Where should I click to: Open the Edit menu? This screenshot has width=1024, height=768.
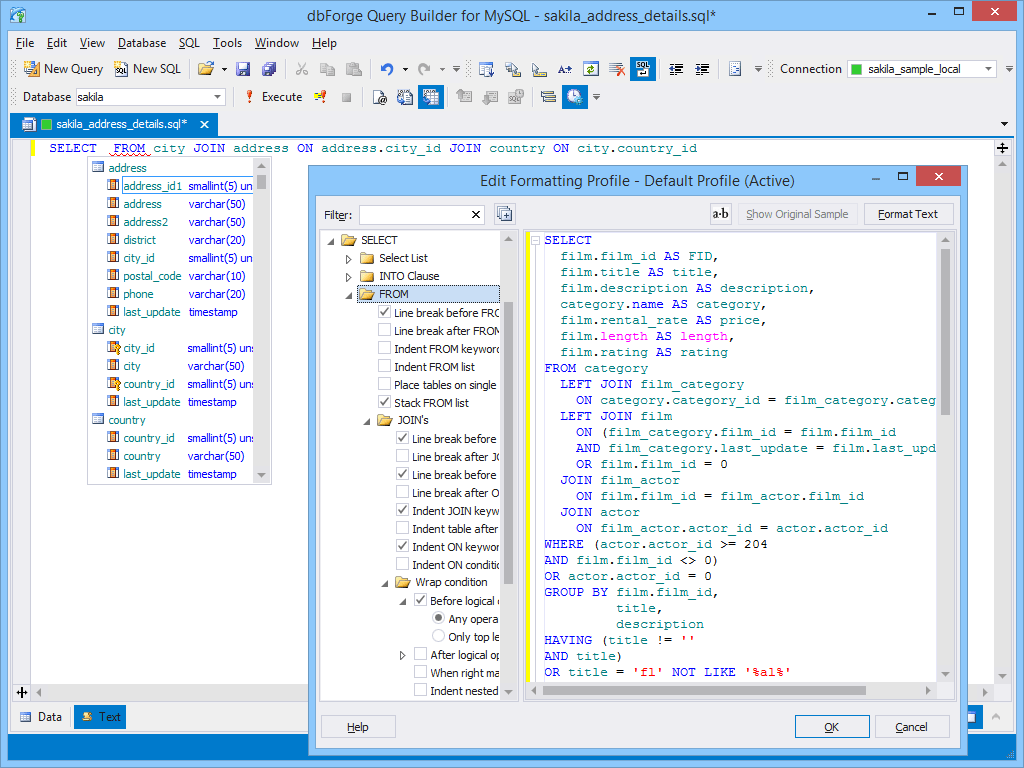pos(57,43)
